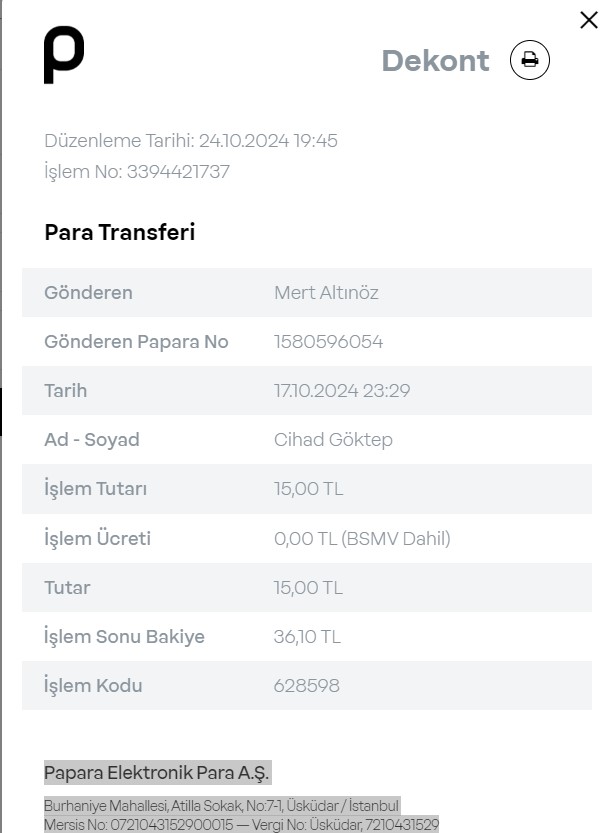Click Gönderen Papara No value 1580596054
Viewport: 603px width, 833px height.
328,342
